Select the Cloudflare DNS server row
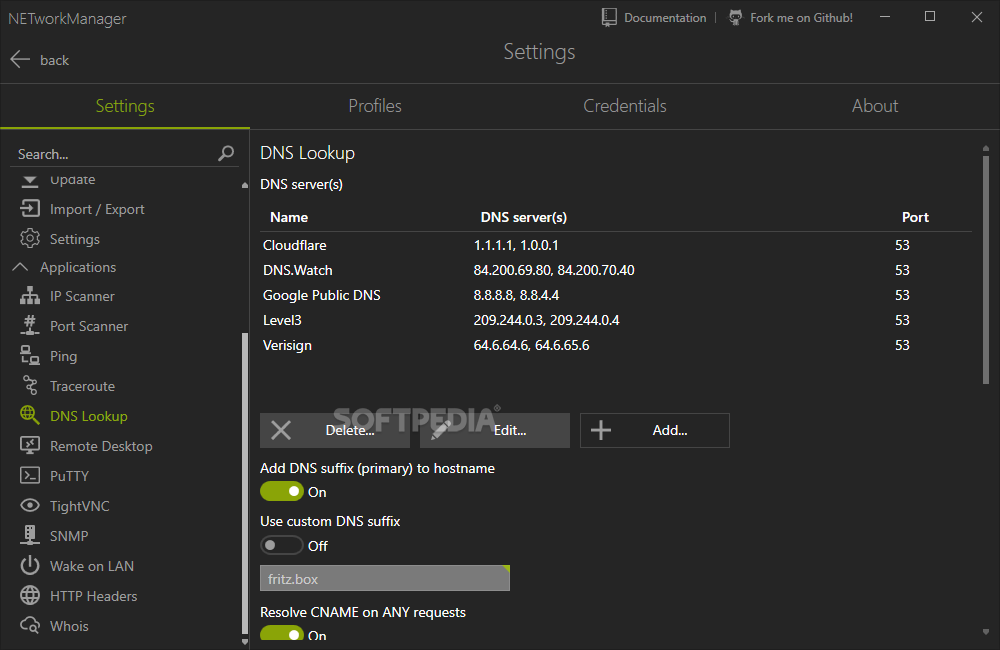This screenshot has width=1000, height=650. 615,245
